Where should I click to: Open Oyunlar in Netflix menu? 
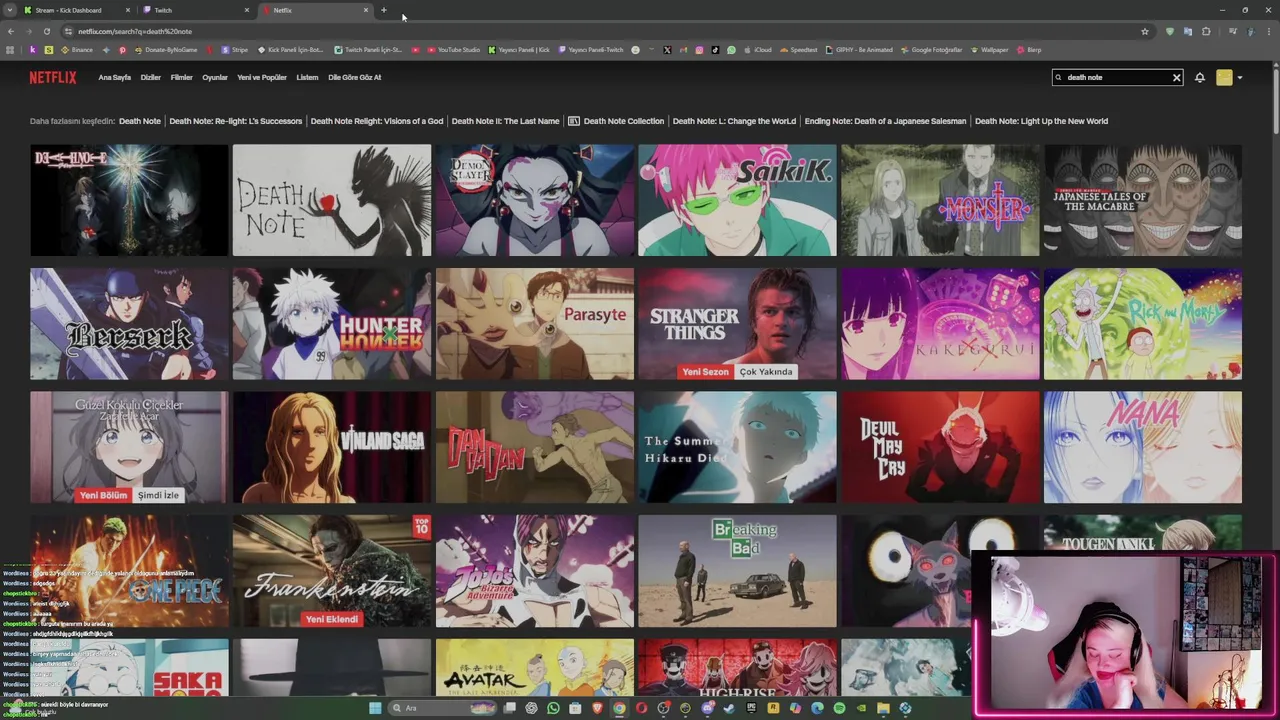(215, 77)
